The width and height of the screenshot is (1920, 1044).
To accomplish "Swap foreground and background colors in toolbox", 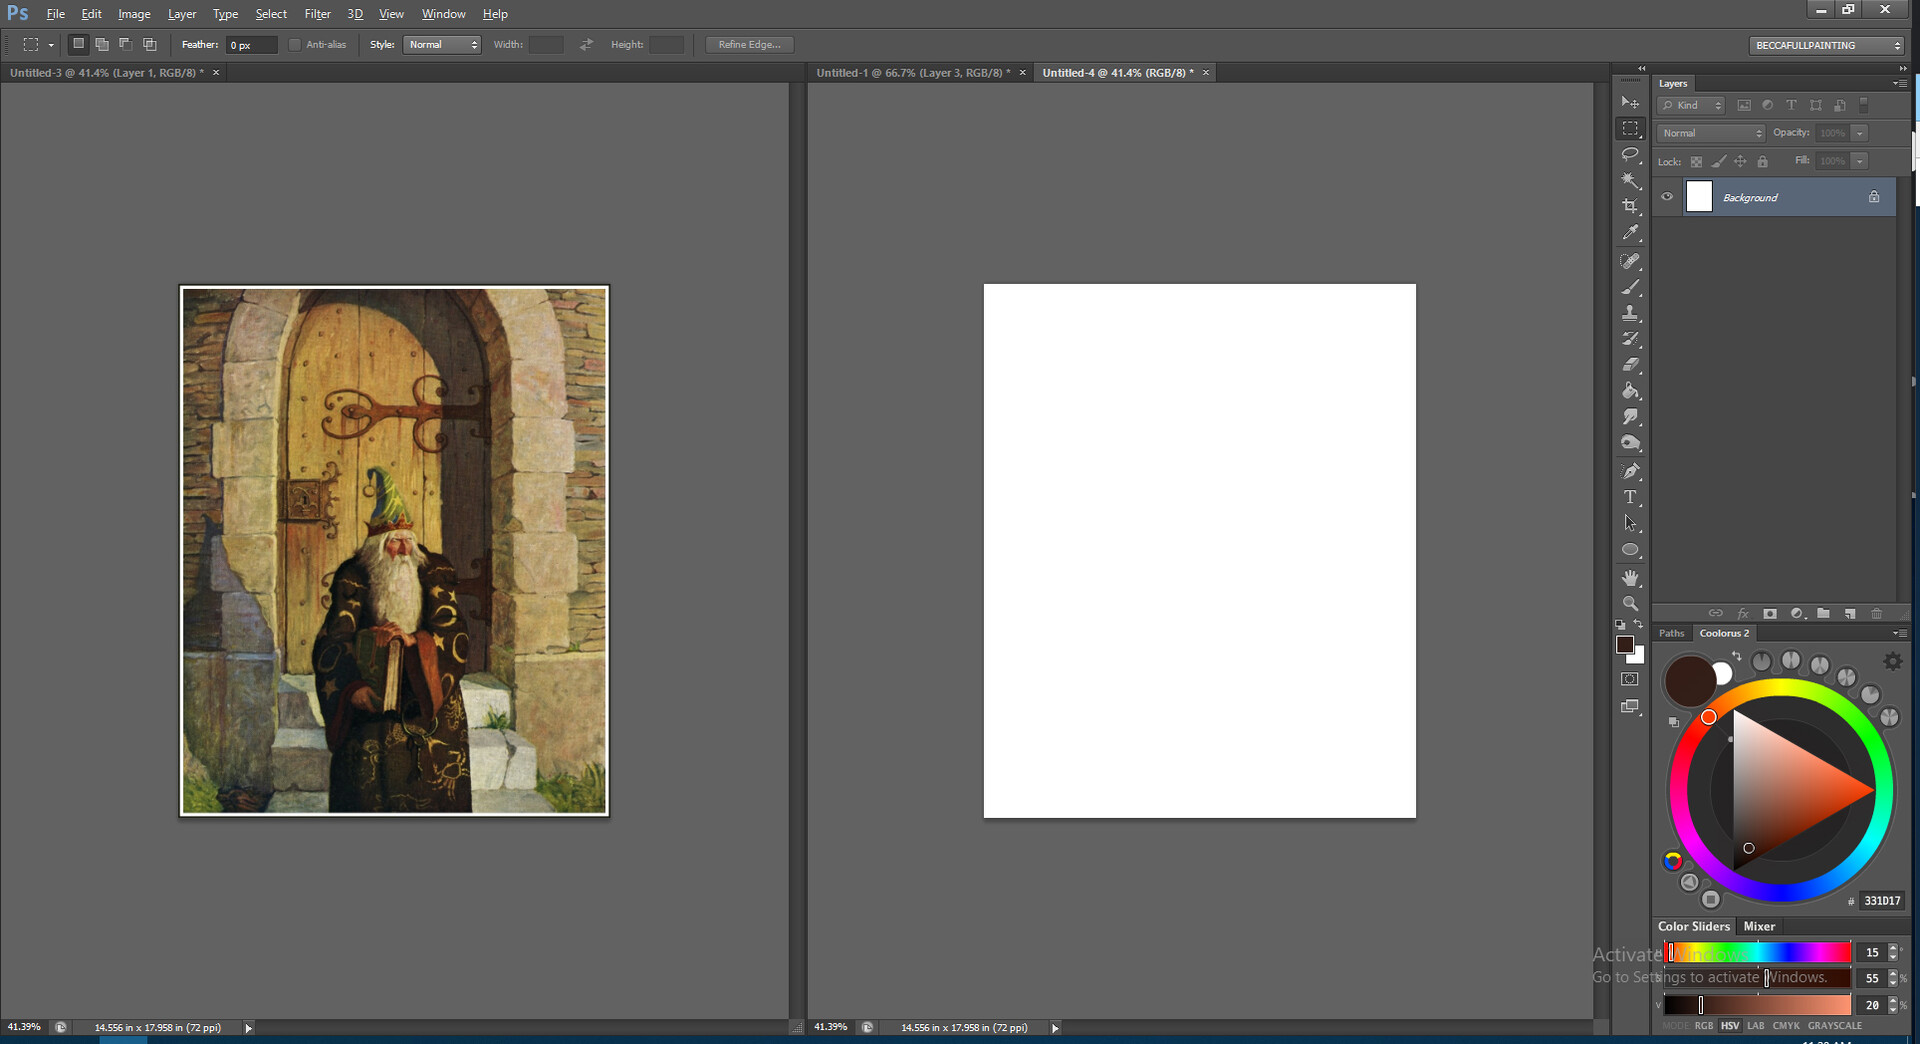I will point(1638,624).
